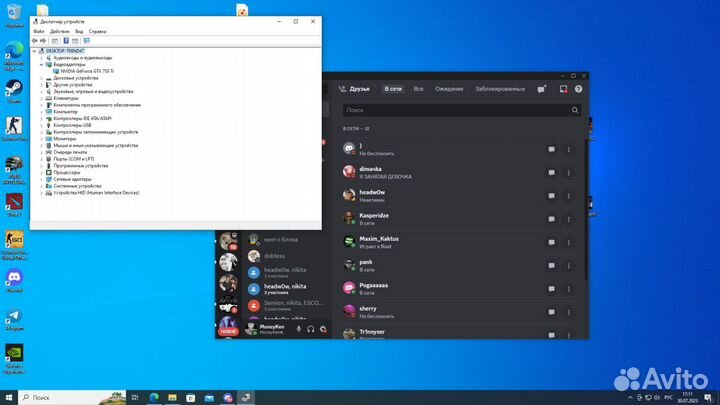This screenshot has width=720, height=405.
Task: Open Steam desktop shortcut
Action: 14,91
